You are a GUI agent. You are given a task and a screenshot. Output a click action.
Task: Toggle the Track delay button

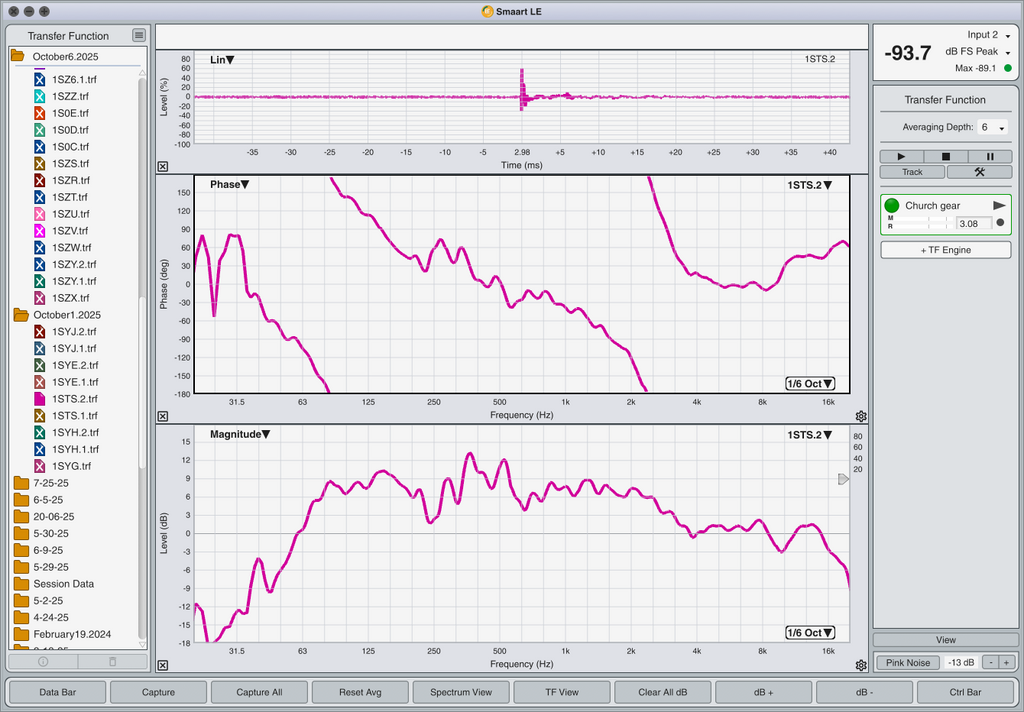point(912,172)
